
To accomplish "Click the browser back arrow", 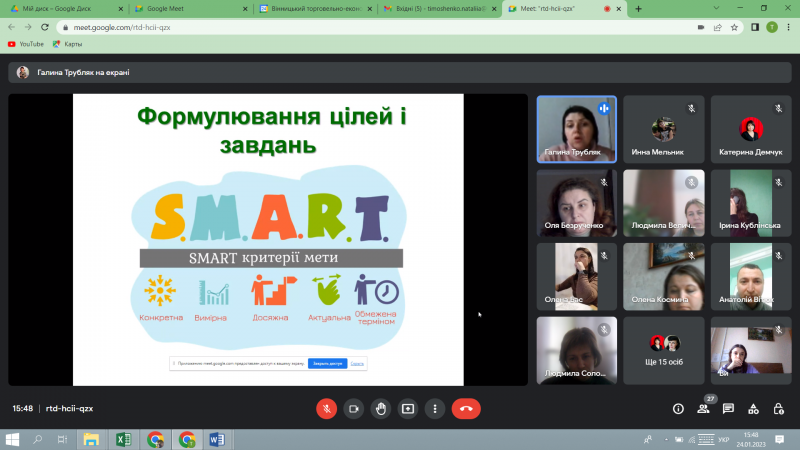I will (11, 27).
